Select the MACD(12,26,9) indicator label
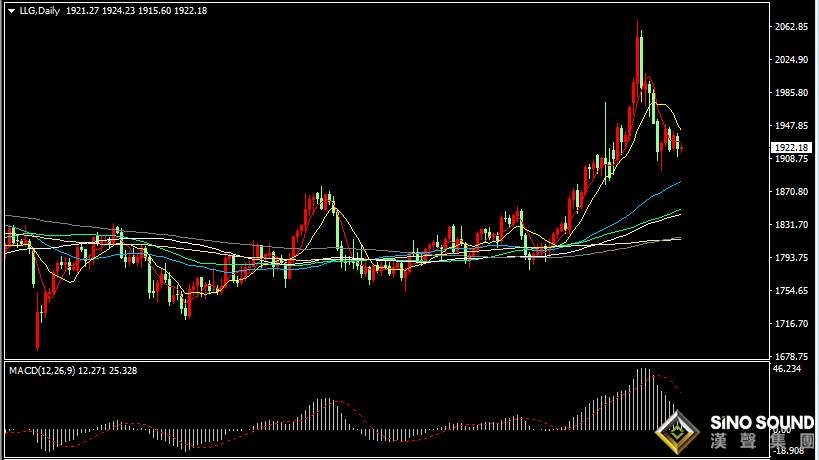This screenshot has height=460, width=819. (x=42, y=371)
